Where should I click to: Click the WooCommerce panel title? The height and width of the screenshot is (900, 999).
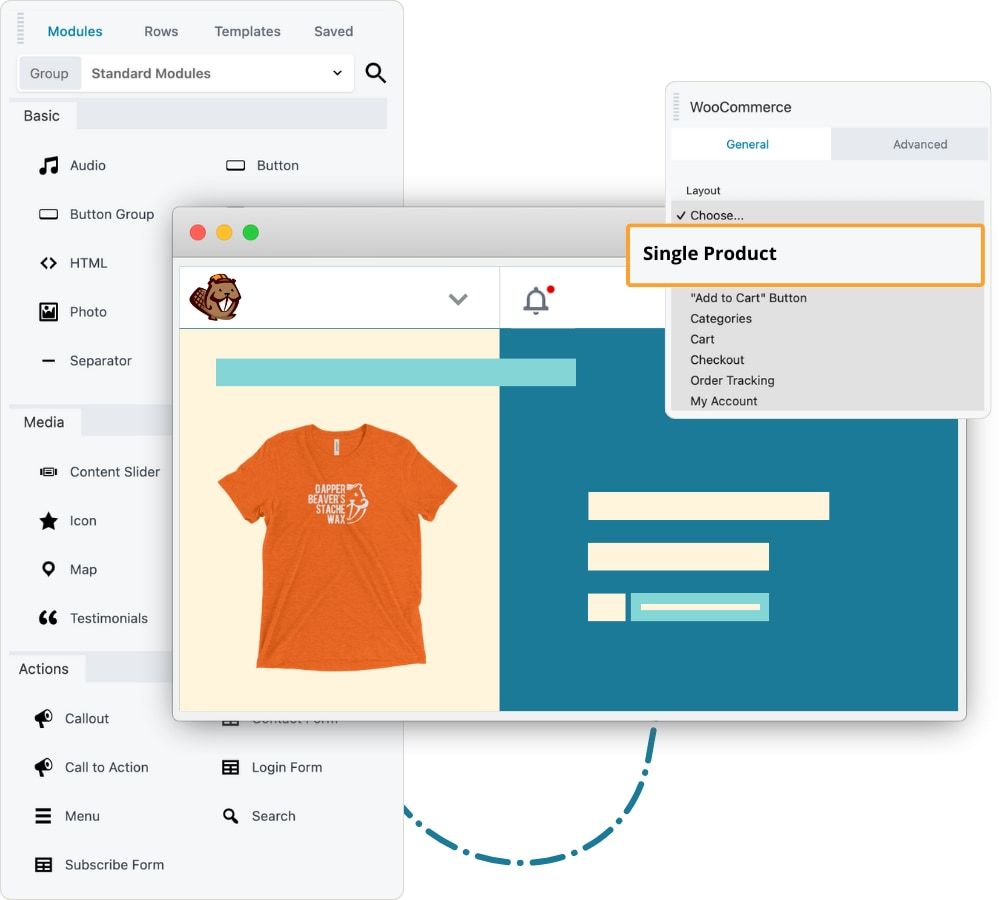(740, 107)
